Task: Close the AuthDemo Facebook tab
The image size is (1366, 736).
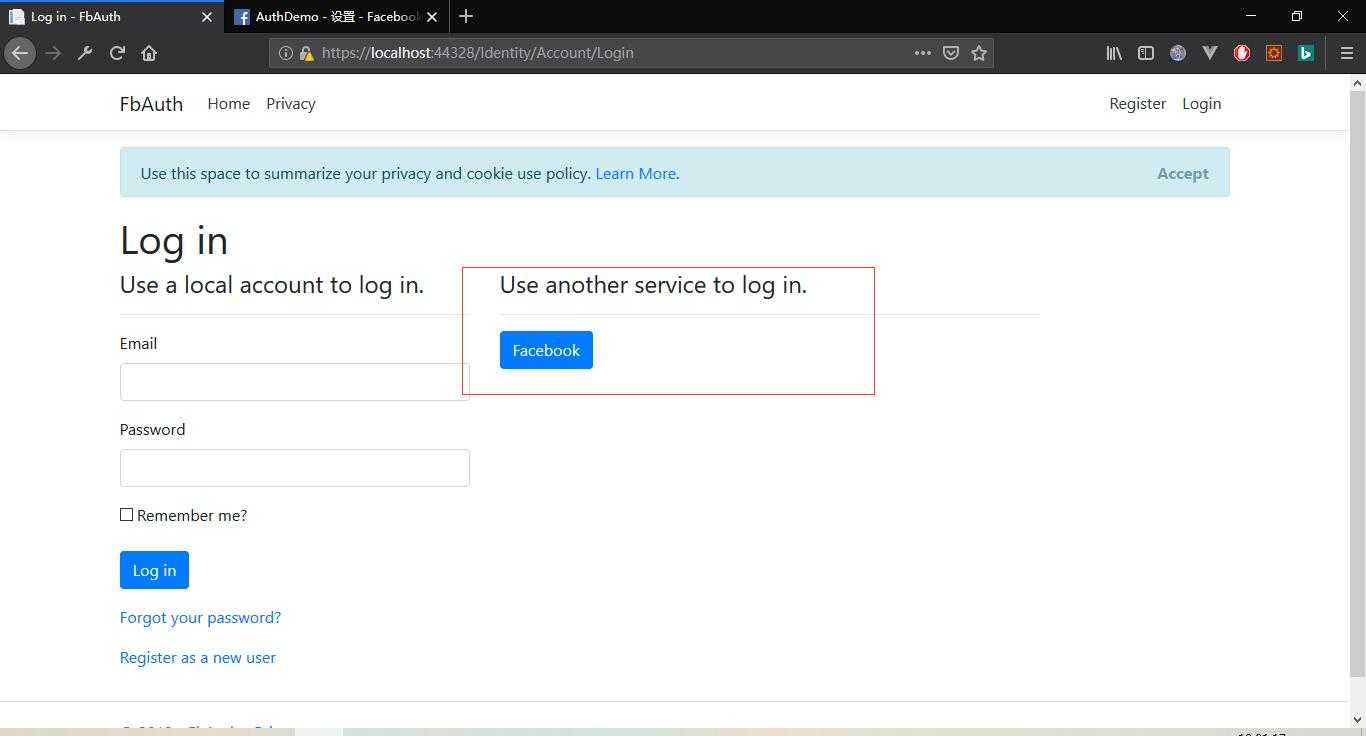Action: tap(432, 17)
